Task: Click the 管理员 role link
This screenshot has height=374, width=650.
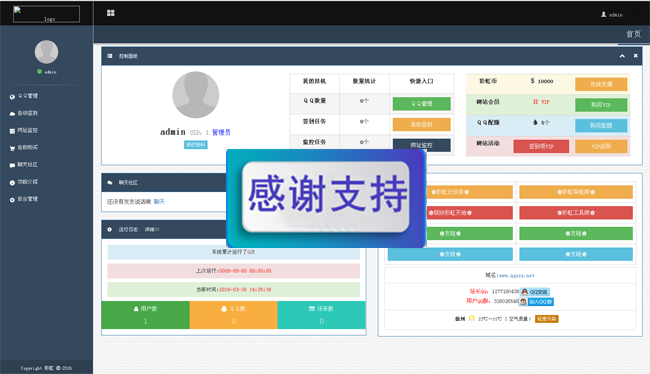Action: (x=221, y=132)
